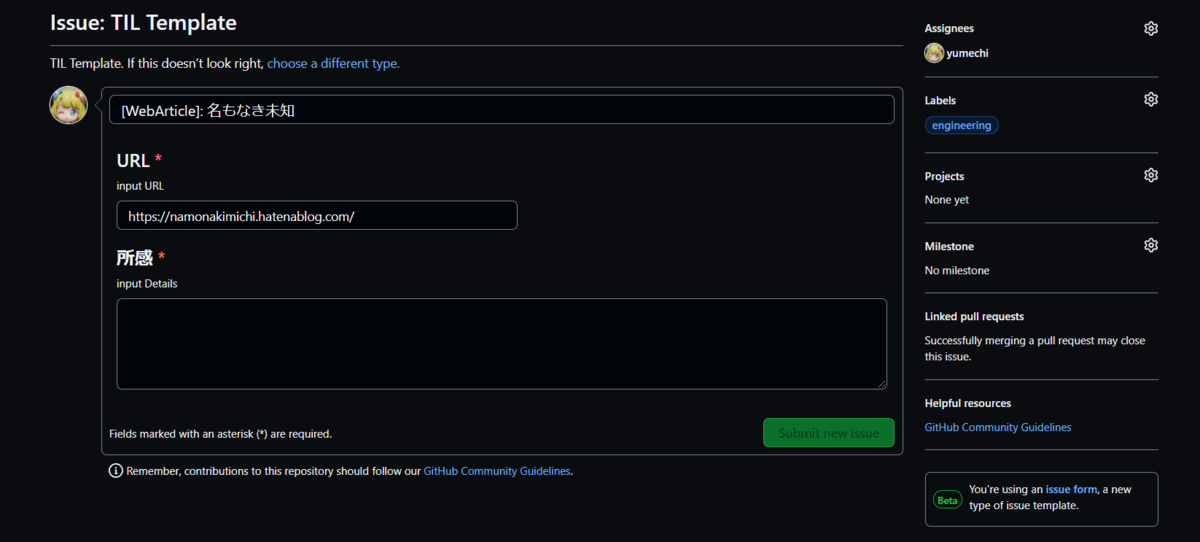Click the Labels heading

(940, 100)
